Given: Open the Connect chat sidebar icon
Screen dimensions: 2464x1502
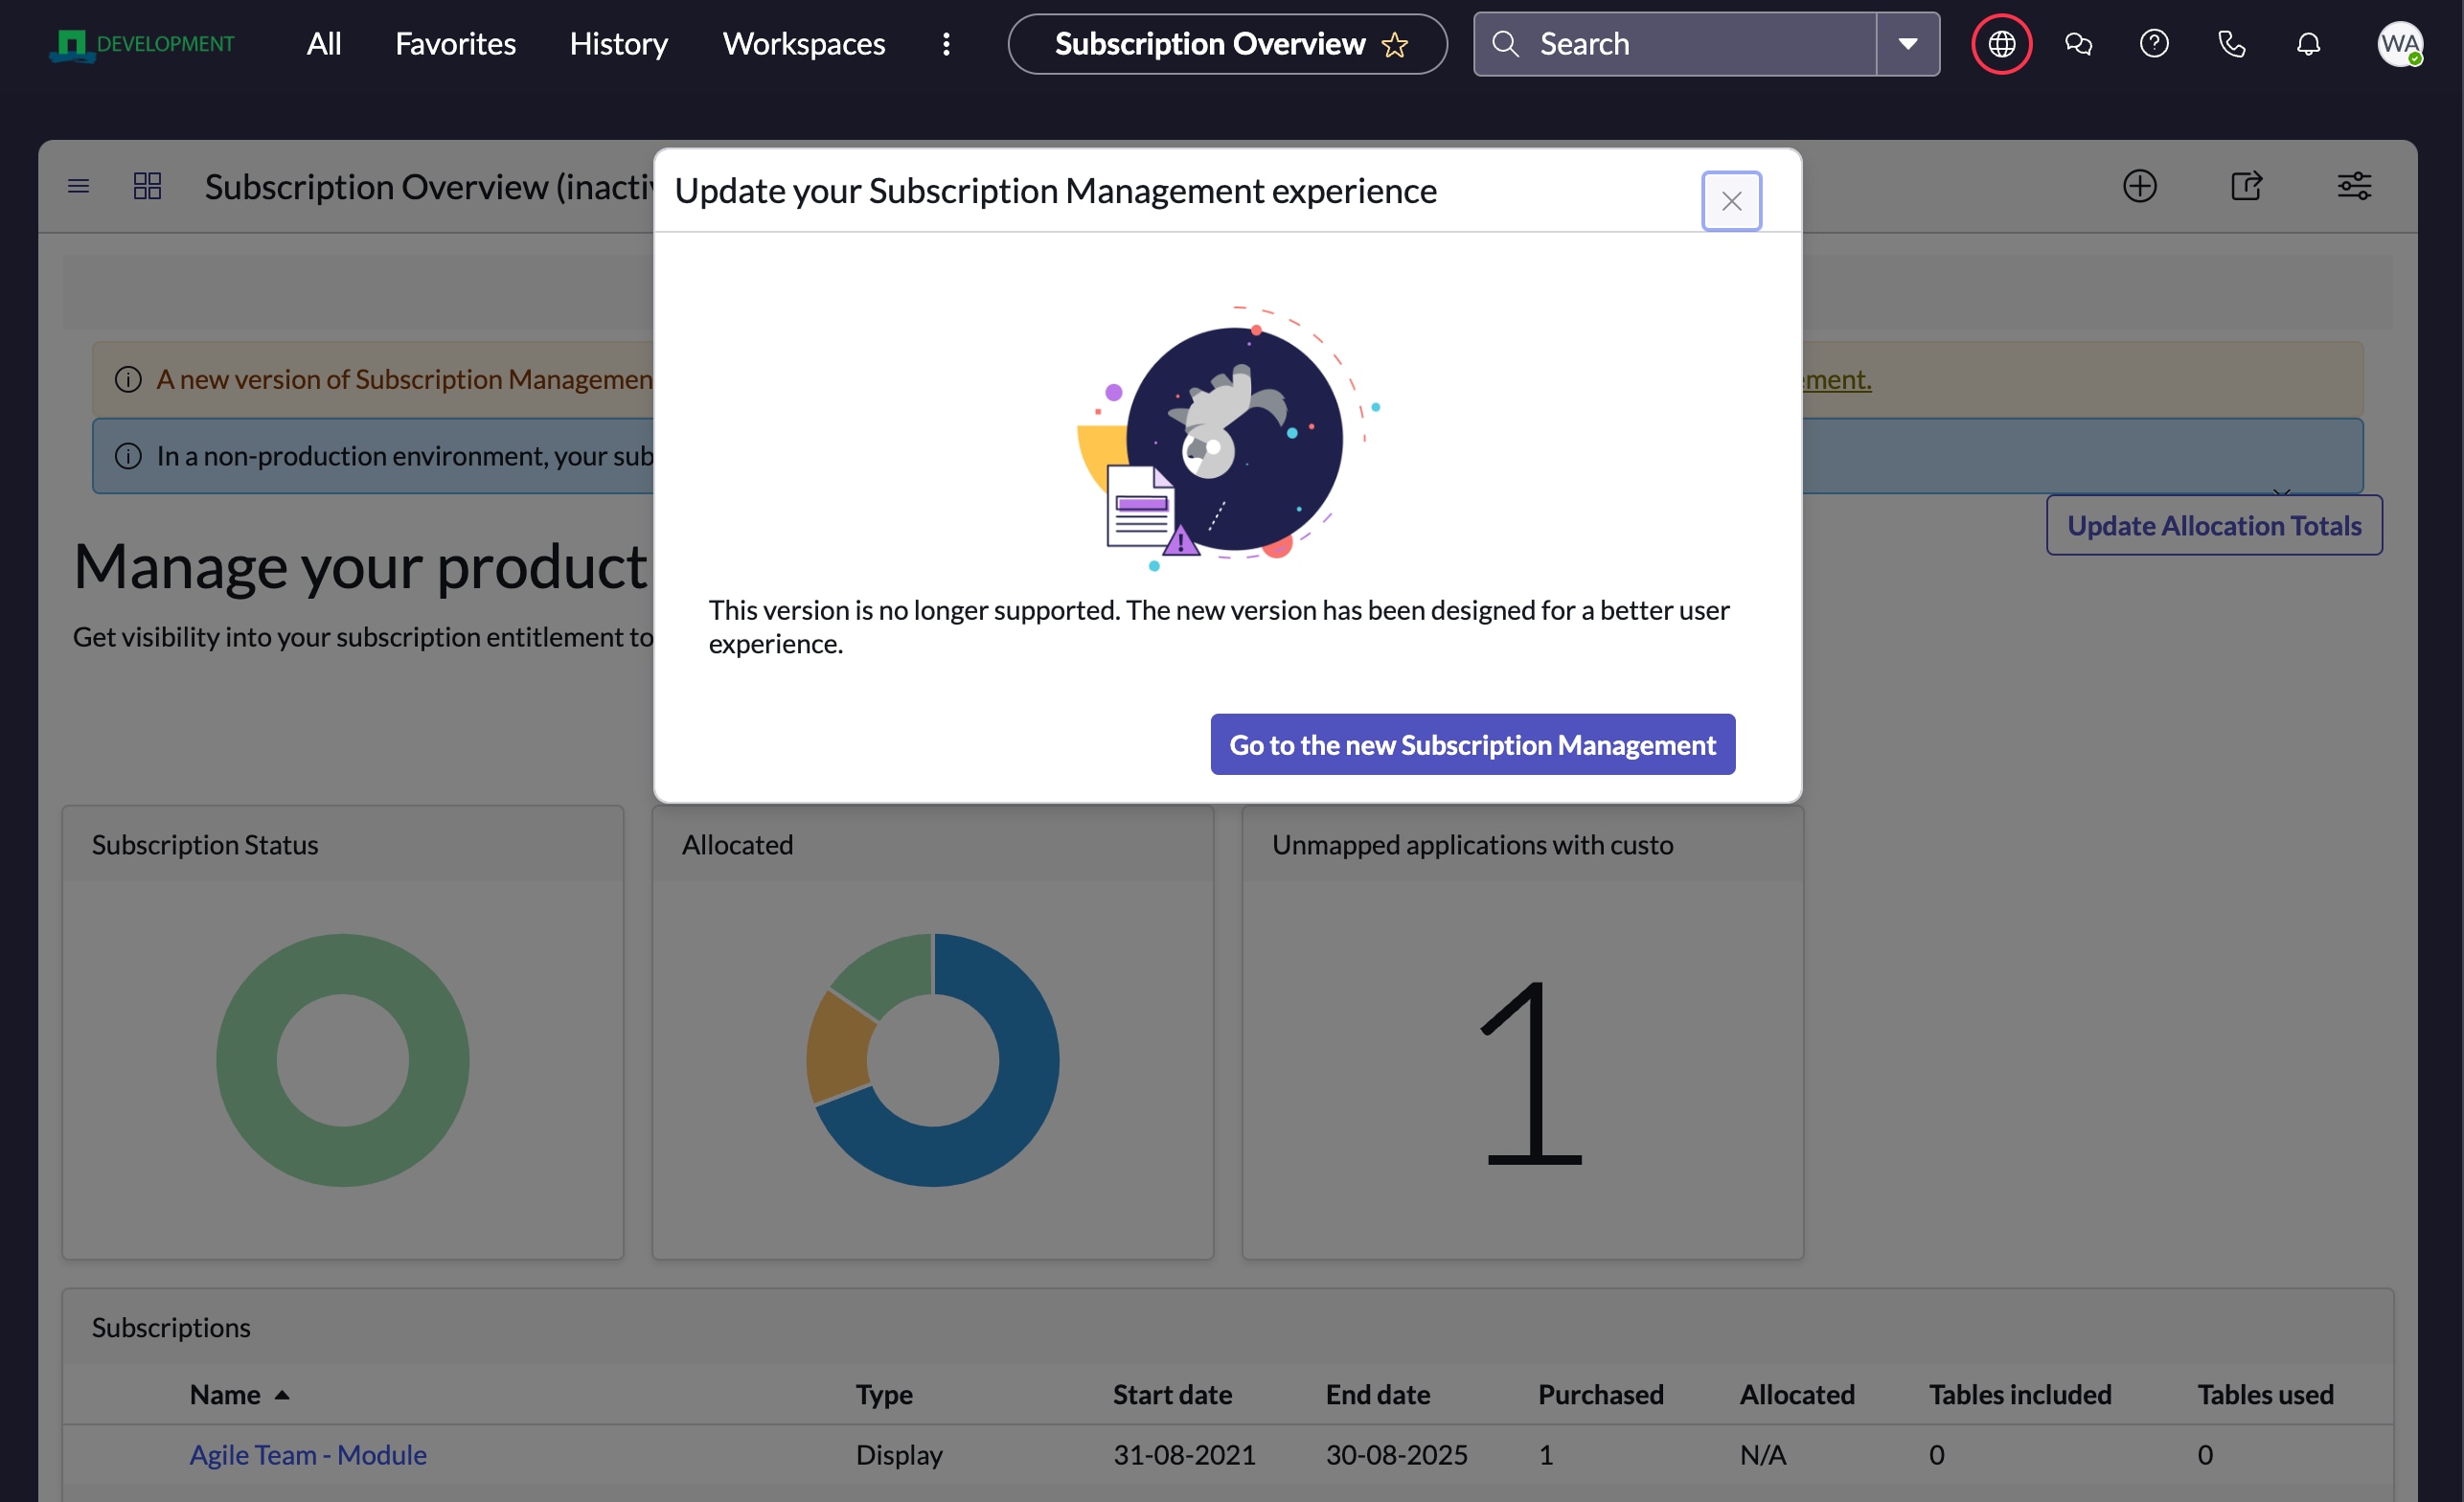Looking at the screenshot, I should [x=2078, y=44].
